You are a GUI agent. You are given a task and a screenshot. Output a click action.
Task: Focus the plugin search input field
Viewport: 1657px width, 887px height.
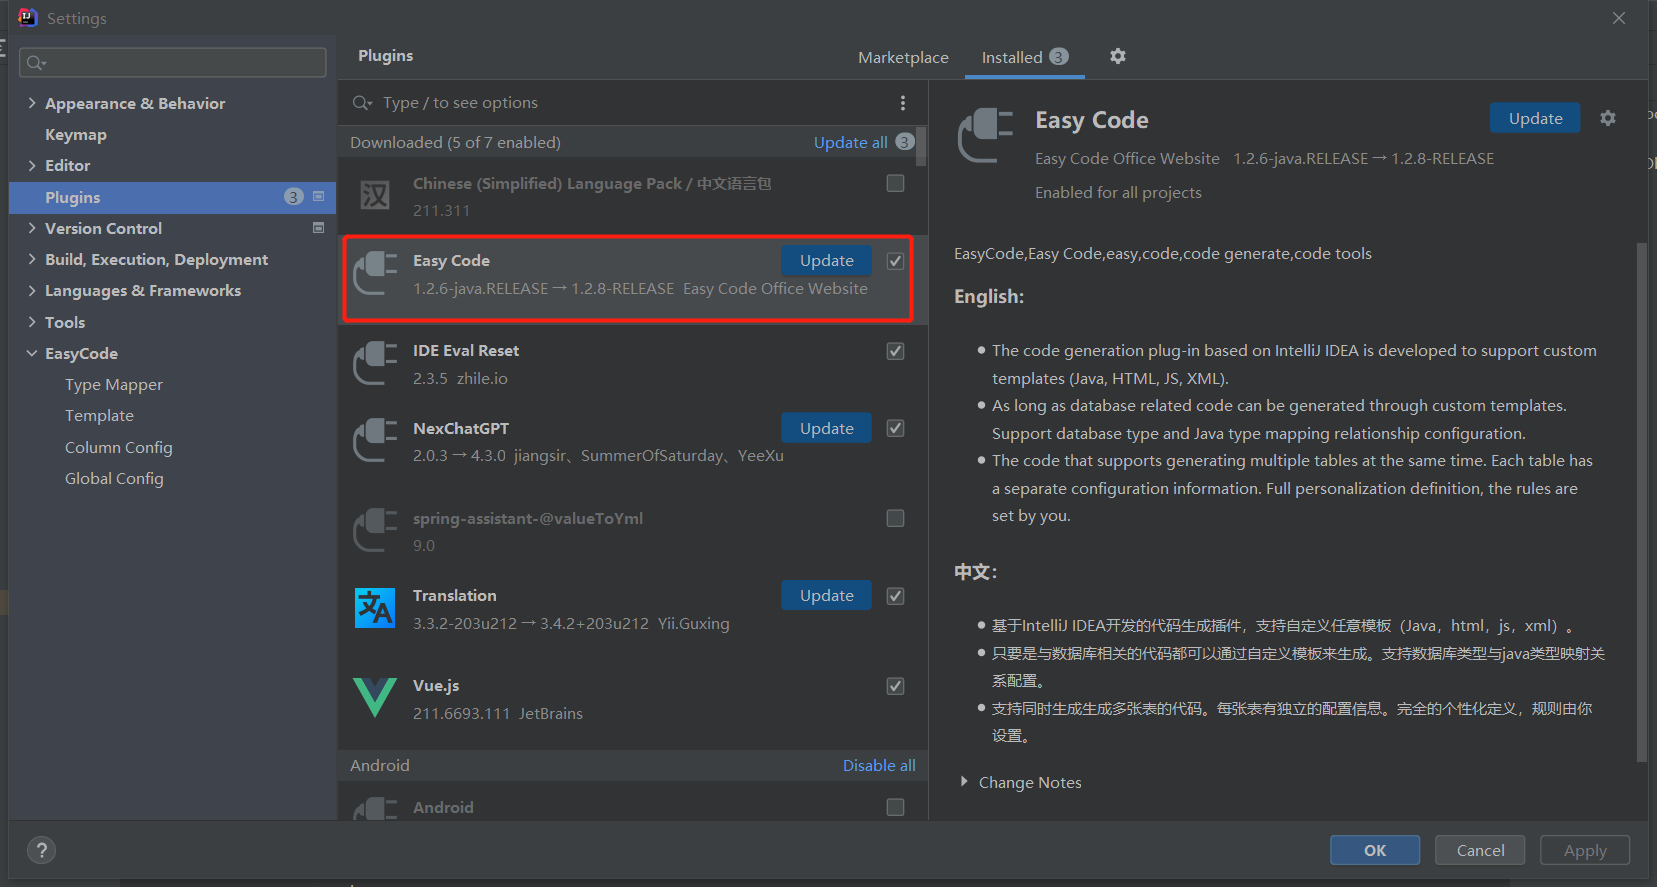pos(635,103)
